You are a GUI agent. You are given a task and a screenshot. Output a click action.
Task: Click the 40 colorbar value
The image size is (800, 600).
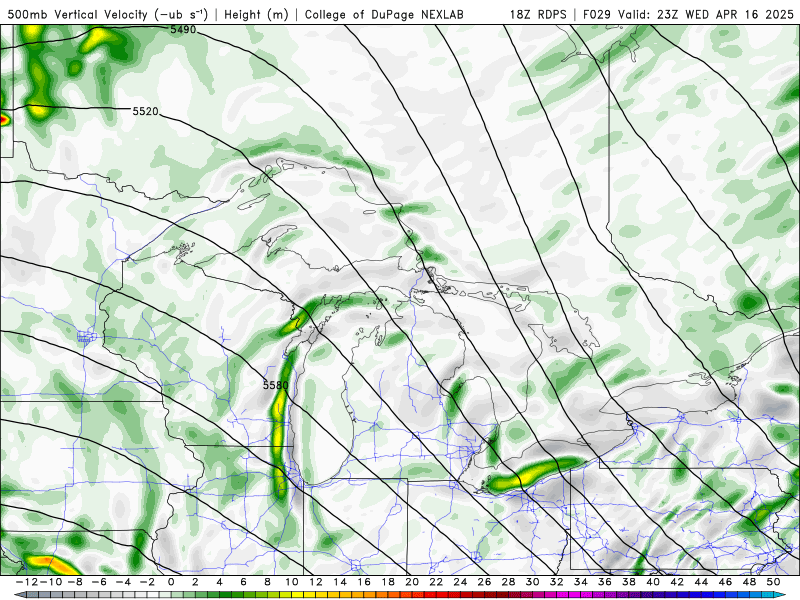(x=653, y=582)
